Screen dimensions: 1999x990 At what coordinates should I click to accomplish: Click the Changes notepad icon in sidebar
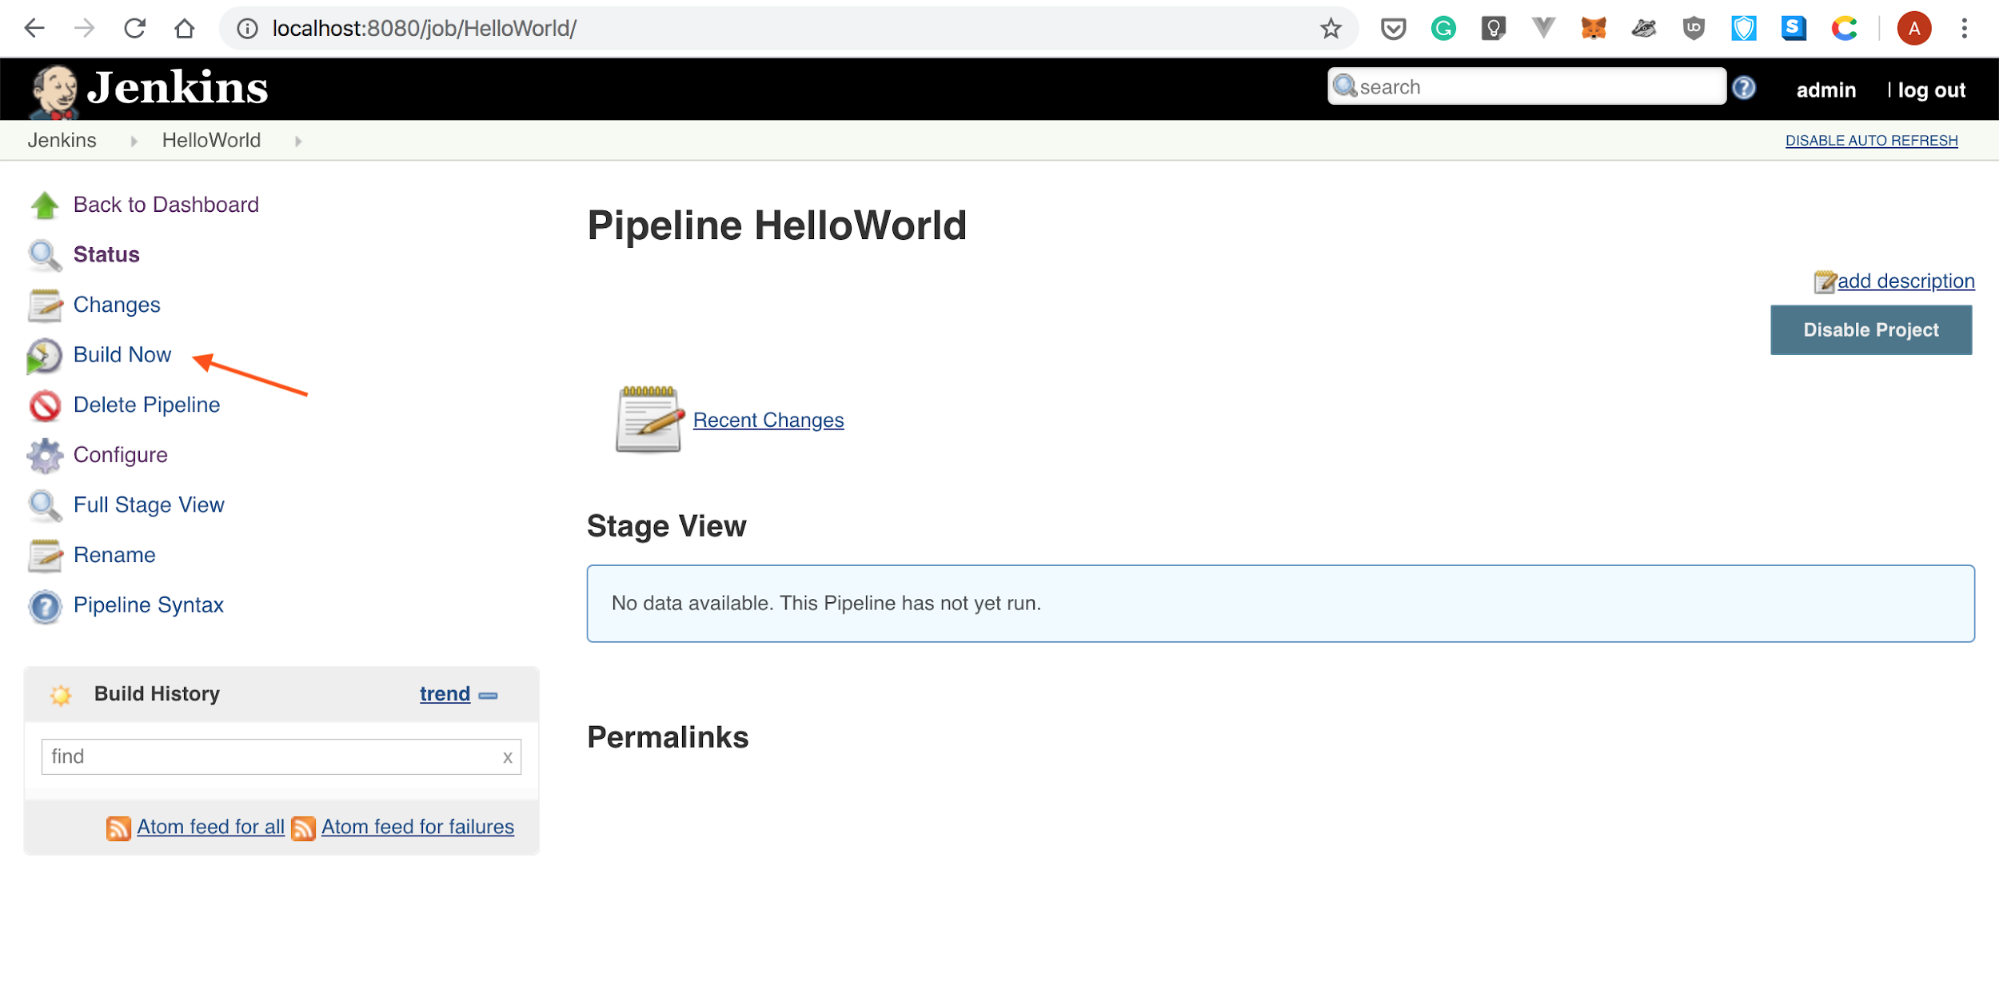tap(45, 306)
